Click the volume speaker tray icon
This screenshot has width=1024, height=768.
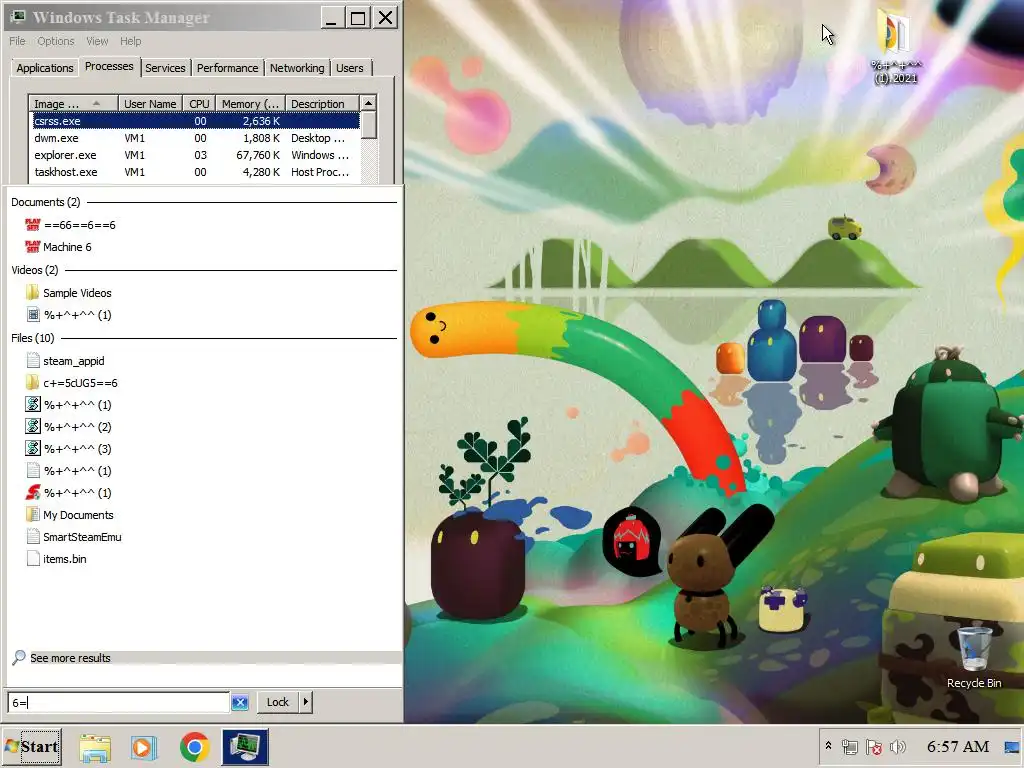tap(898, 746)
